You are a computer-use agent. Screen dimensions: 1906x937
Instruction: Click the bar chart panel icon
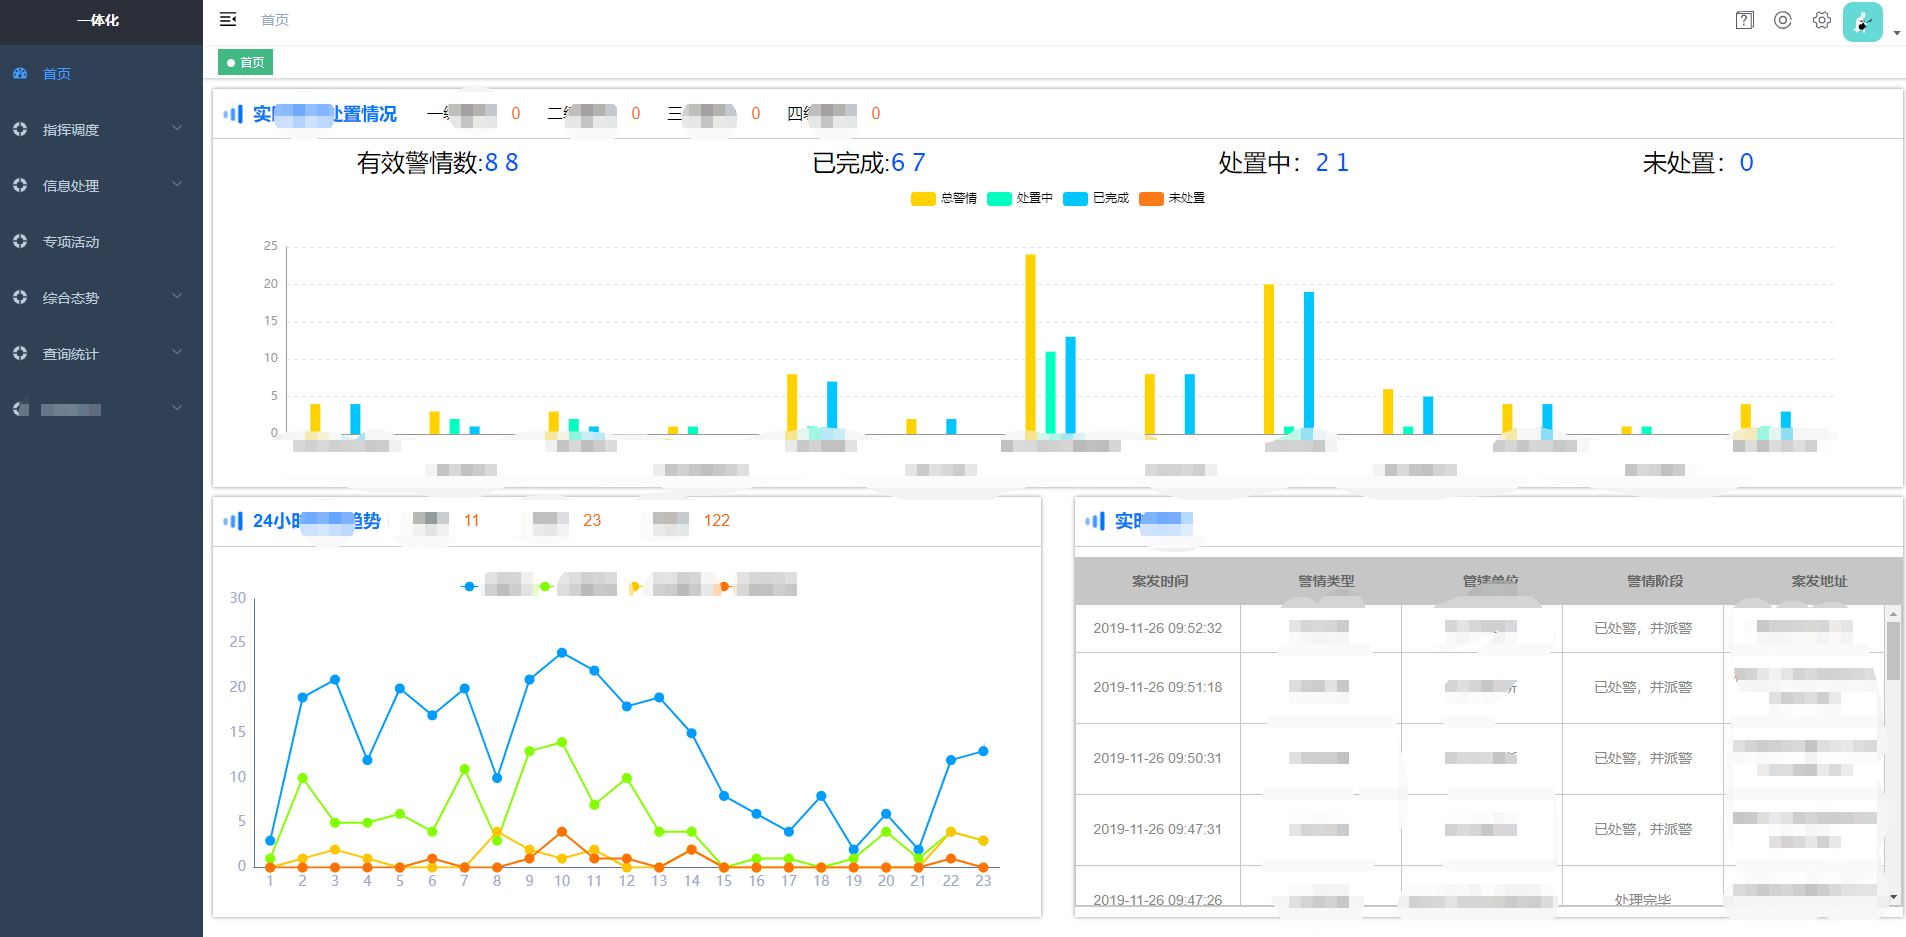coord(232,114)
